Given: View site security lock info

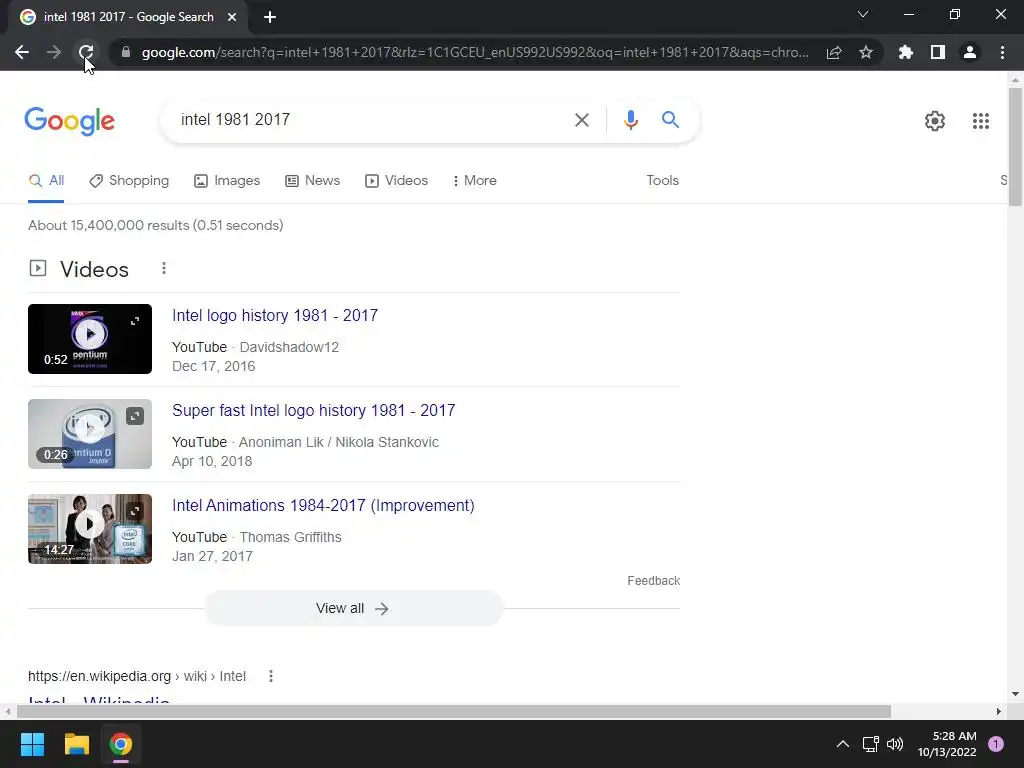Looking at the screenshot, I should pos(126,52).
